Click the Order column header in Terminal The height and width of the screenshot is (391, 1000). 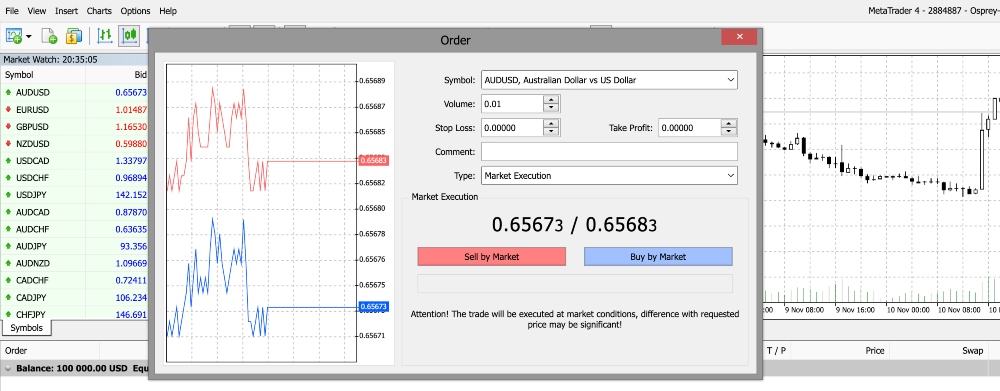tap(50, 350)
